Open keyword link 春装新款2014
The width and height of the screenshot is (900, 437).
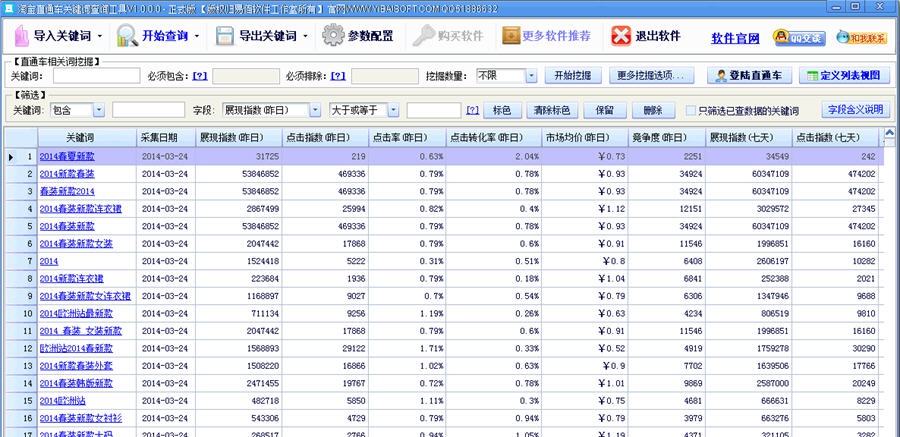coord(67,191)
